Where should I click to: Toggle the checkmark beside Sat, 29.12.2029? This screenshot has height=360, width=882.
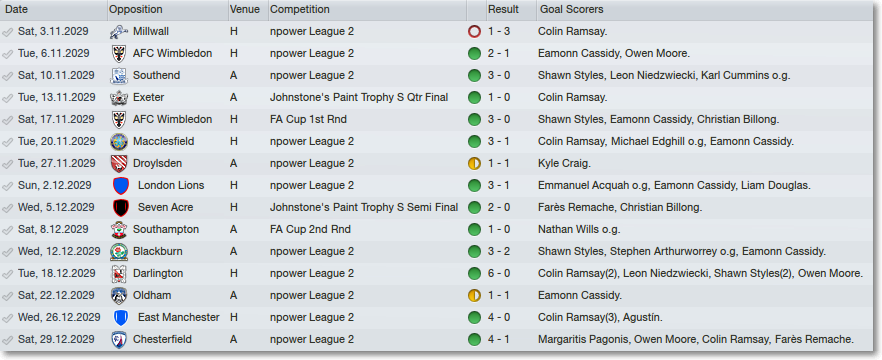click(8, 340)
